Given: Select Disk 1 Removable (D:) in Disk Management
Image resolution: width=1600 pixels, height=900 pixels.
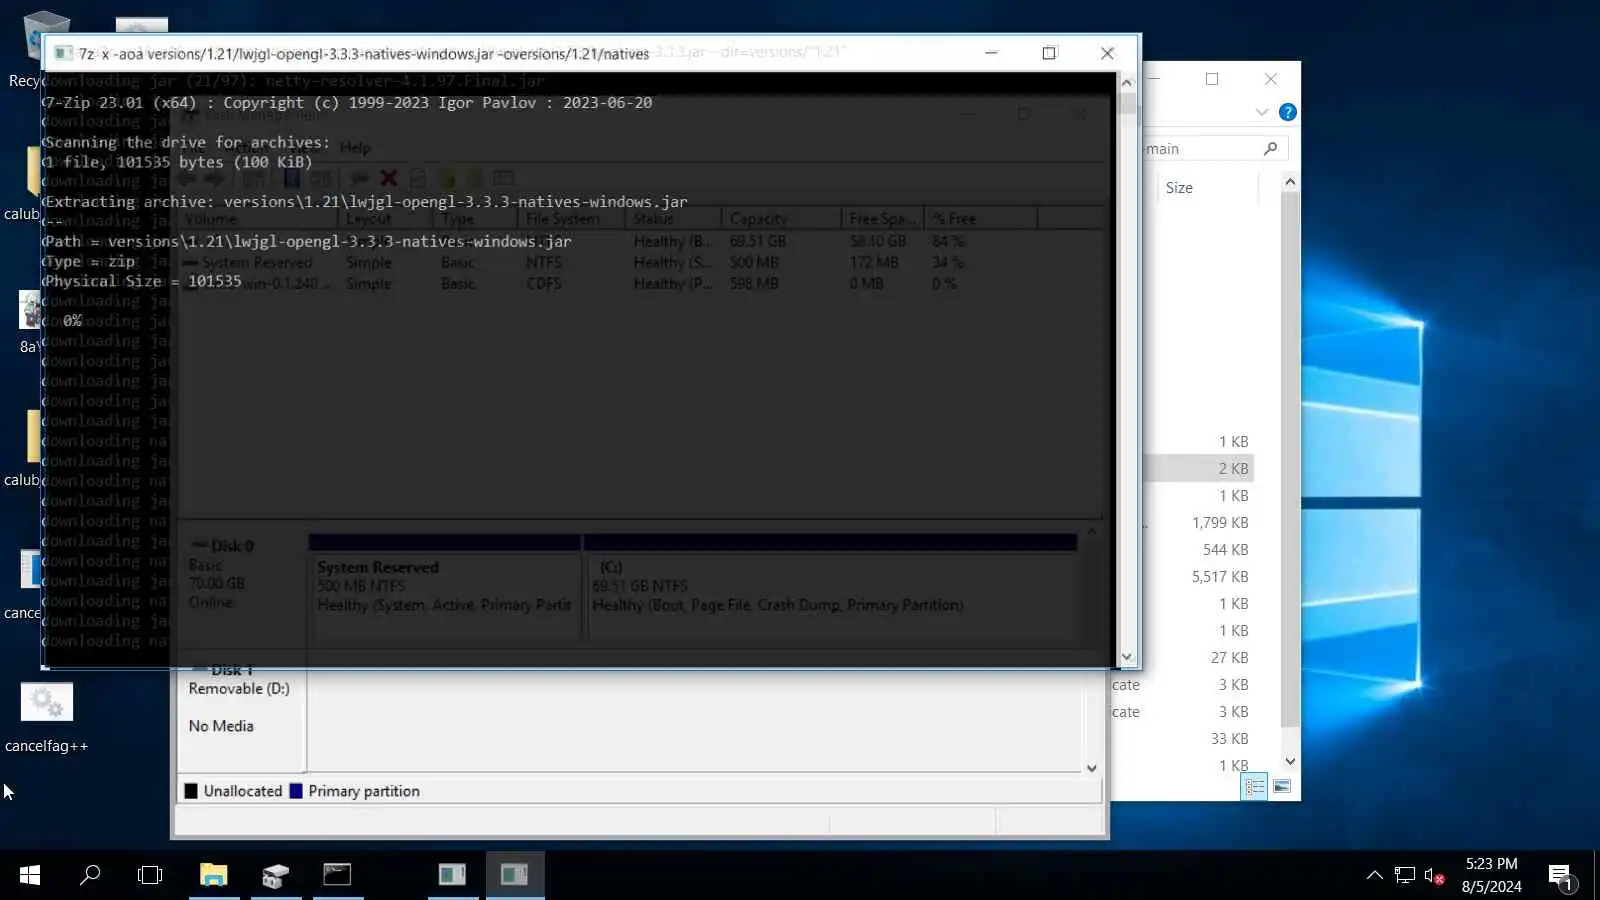Looking at the screenshot, I should tap(239, 718).
